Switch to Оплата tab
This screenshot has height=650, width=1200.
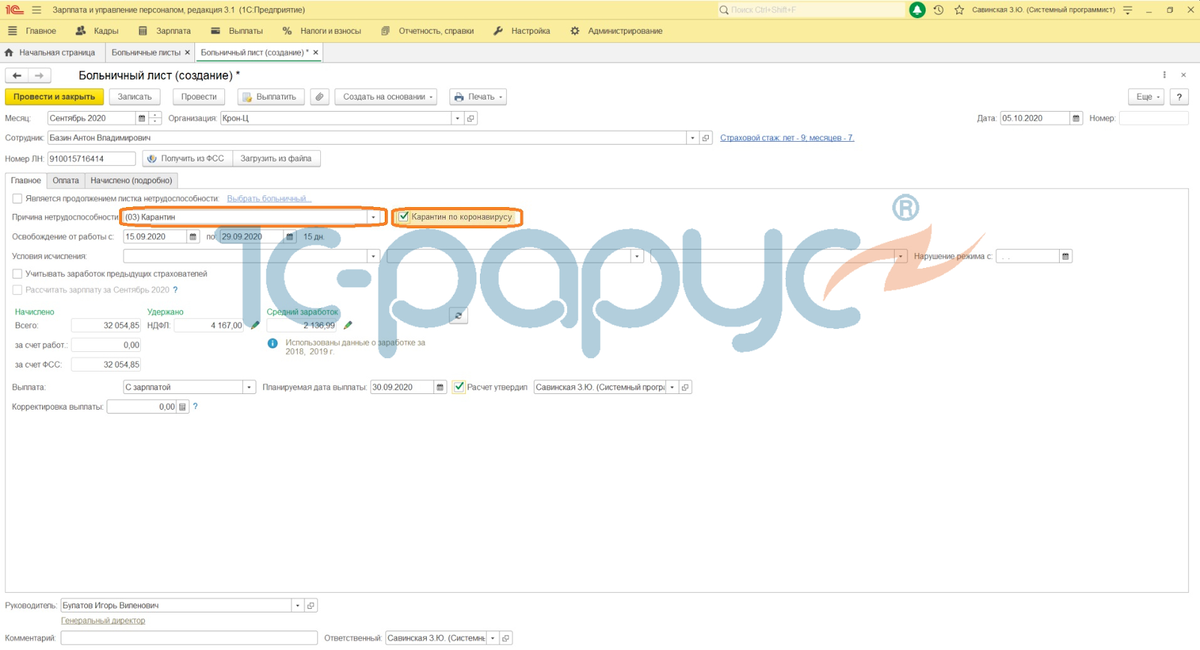click(x=66, y=180)
